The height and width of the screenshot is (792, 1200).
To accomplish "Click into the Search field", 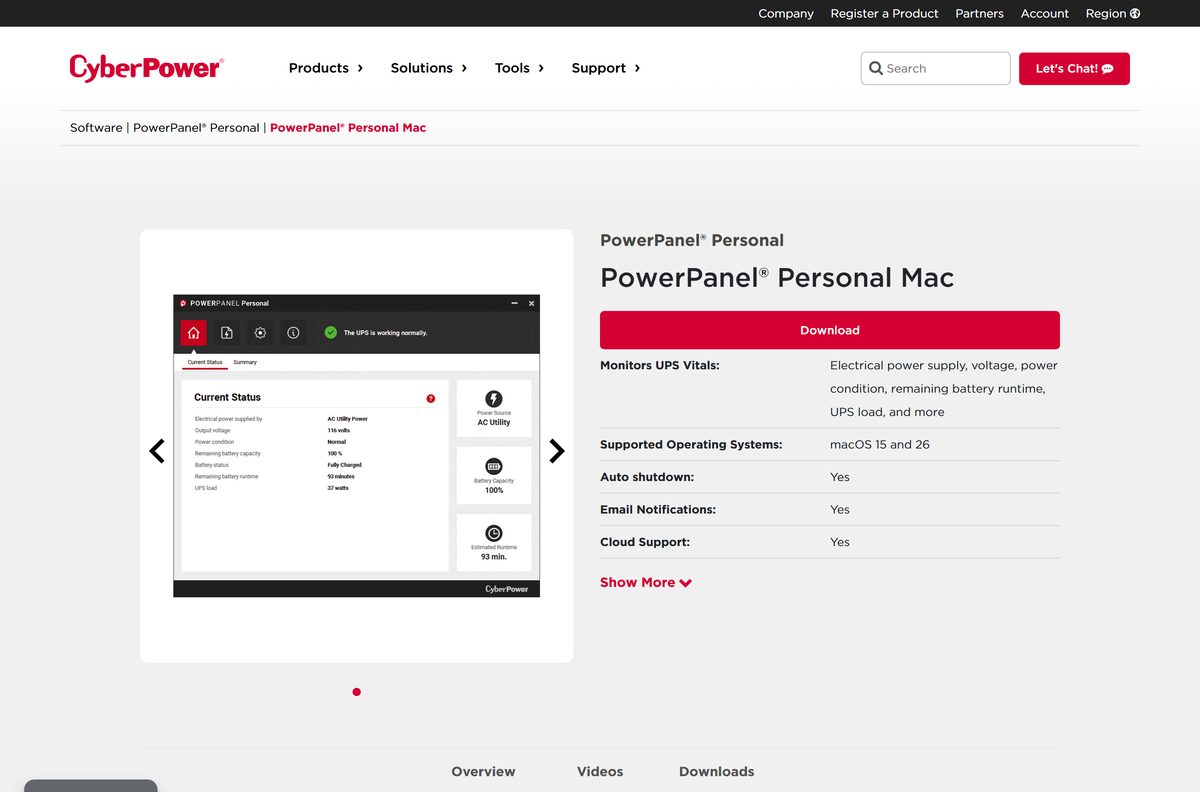I will [935, 68].
